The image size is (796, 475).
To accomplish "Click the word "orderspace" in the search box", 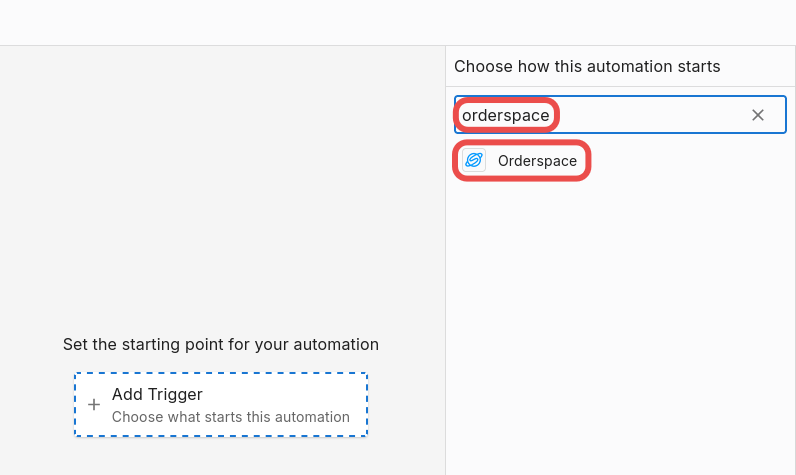I will click(506, 115).
